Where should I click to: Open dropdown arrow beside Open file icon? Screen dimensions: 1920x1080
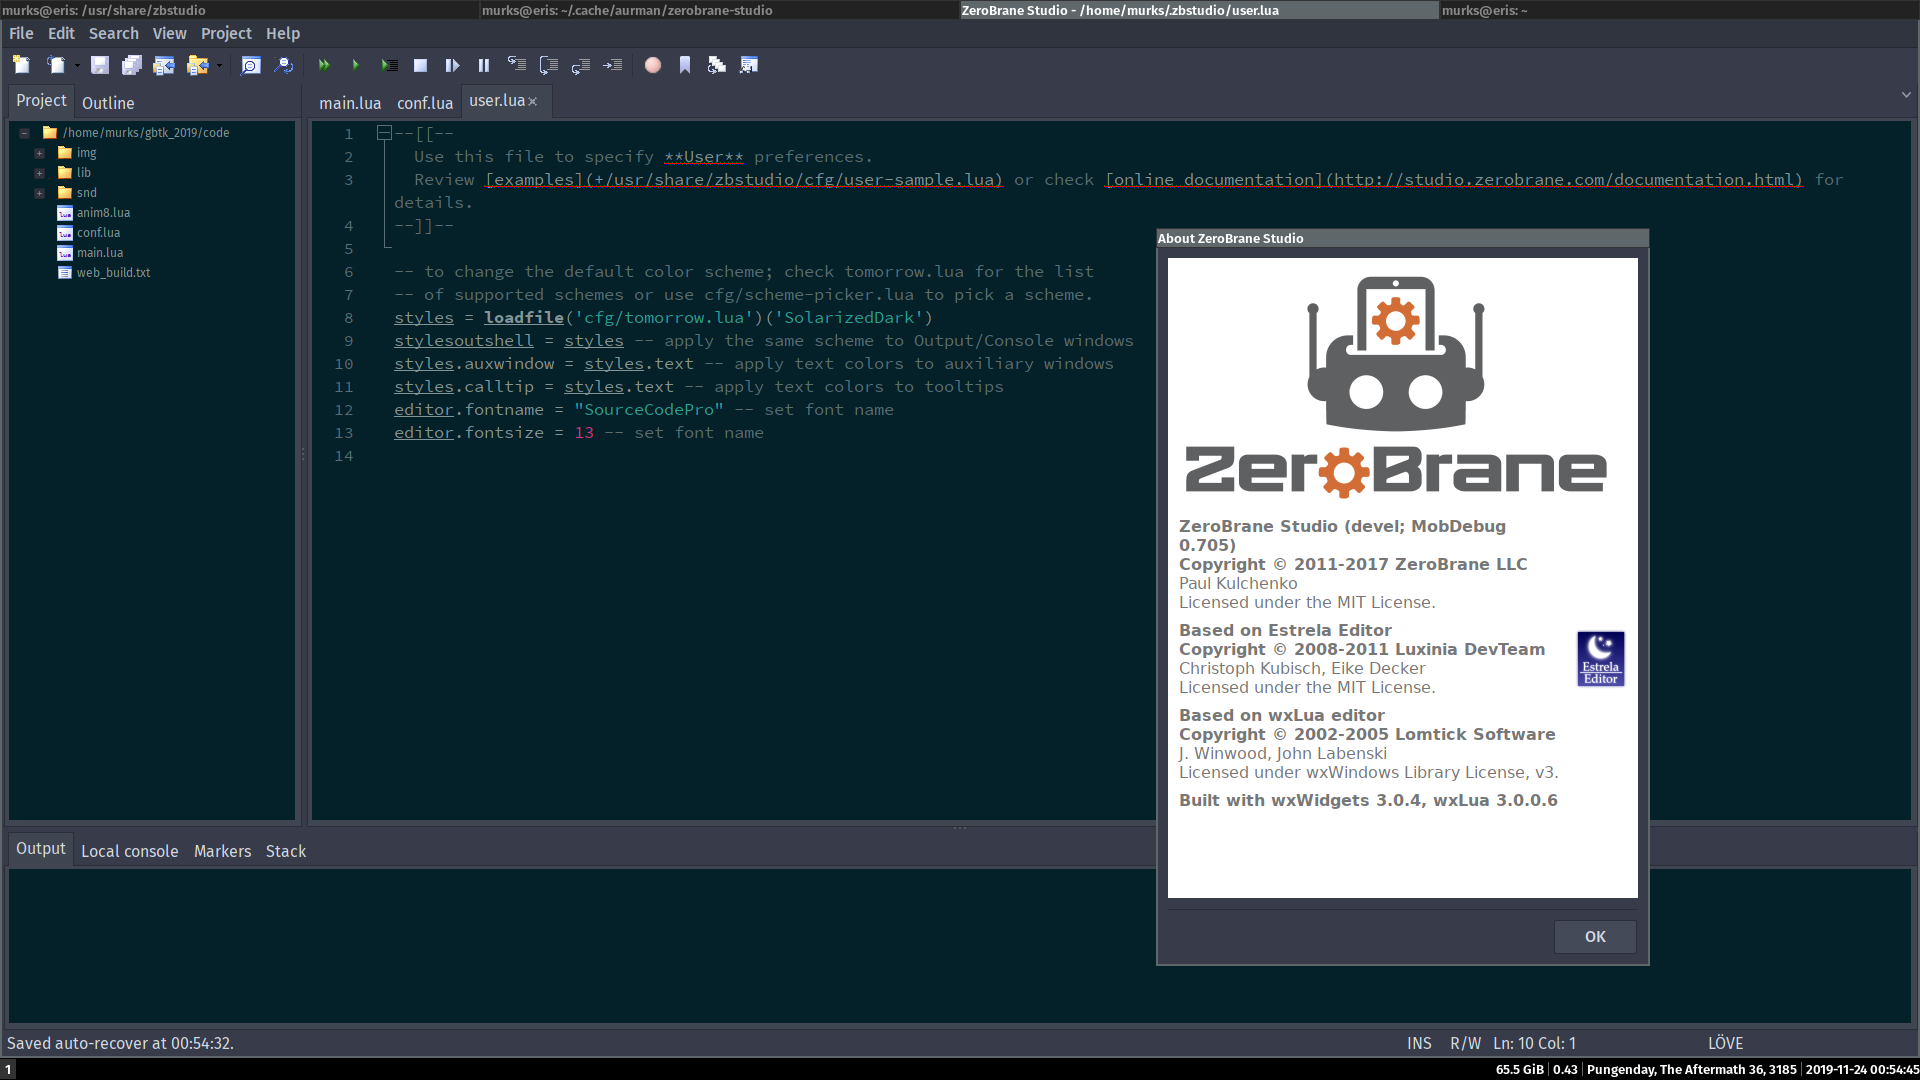pos(77,66)
